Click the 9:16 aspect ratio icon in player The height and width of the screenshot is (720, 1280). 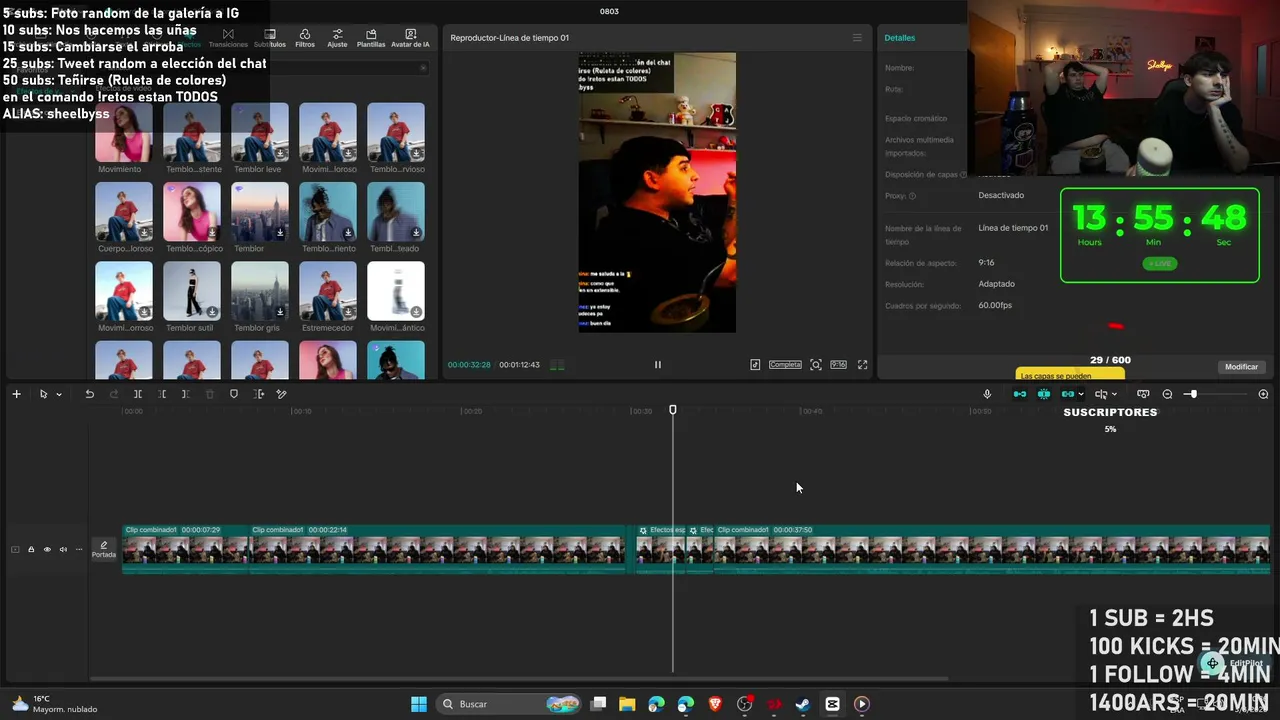pyautogui.click(x=838, y=365)
